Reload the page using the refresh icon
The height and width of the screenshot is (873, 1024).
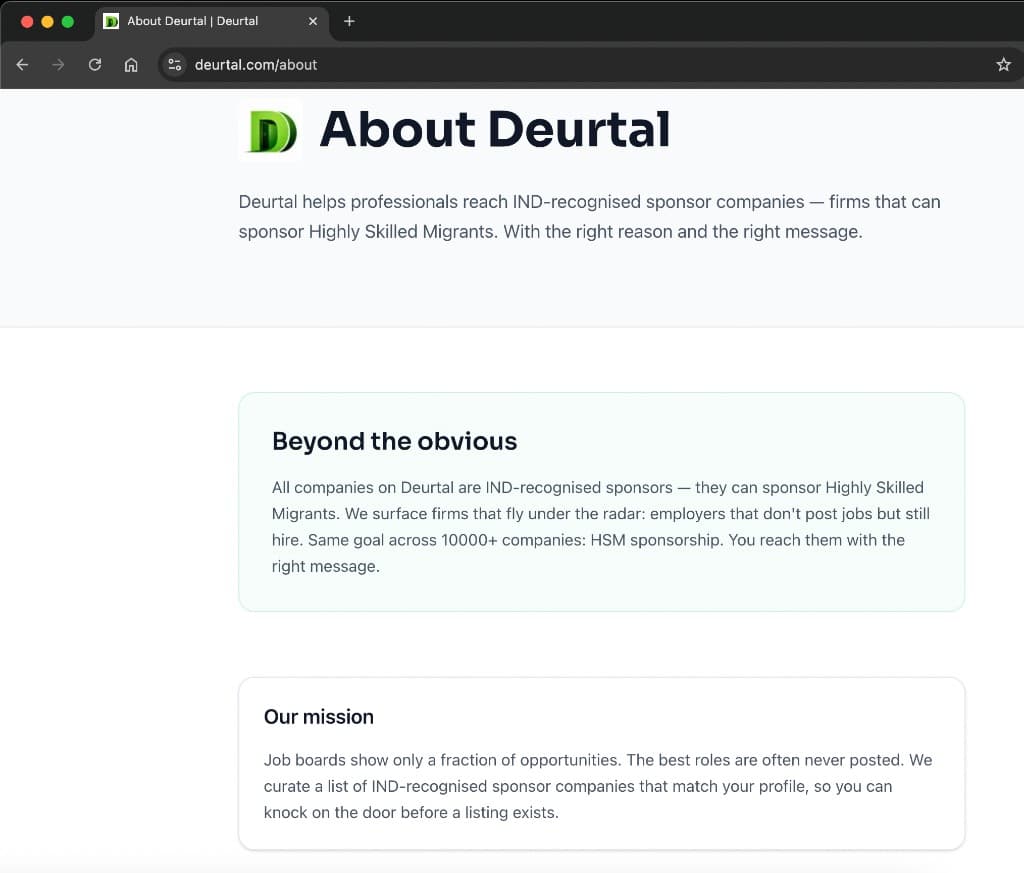tap(94, 64)
